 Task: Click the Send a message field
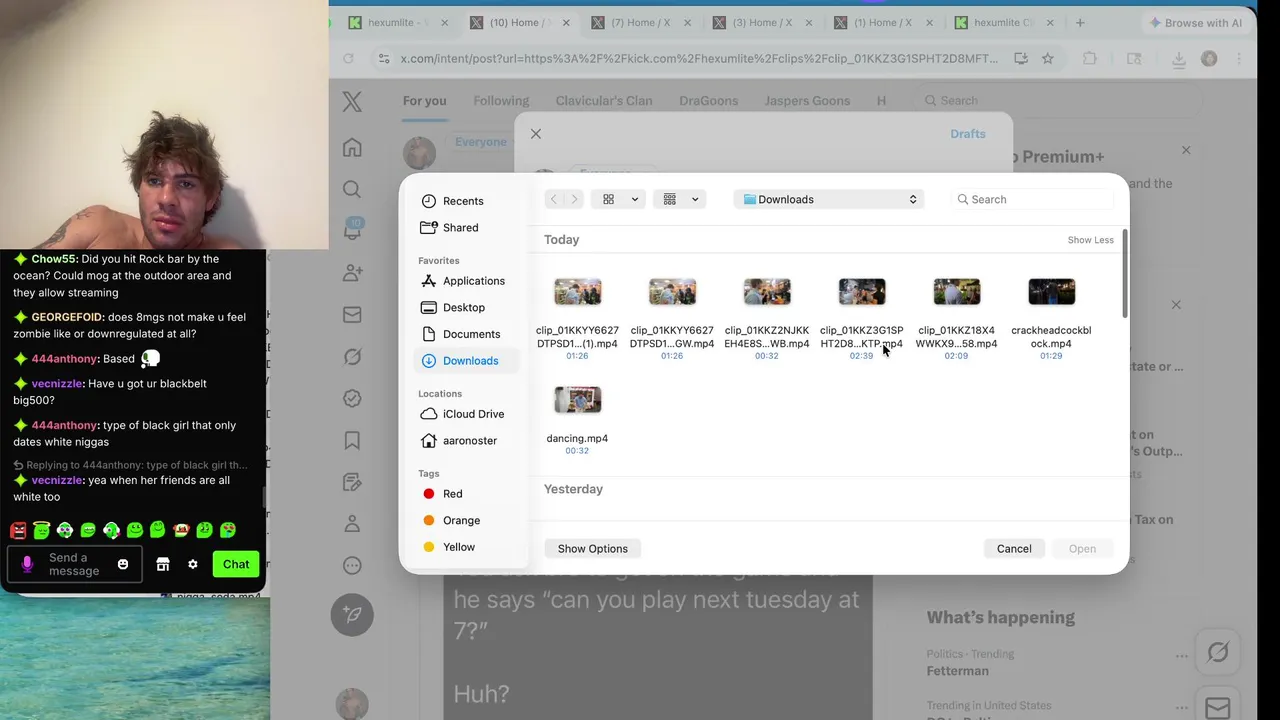point(74,565)
